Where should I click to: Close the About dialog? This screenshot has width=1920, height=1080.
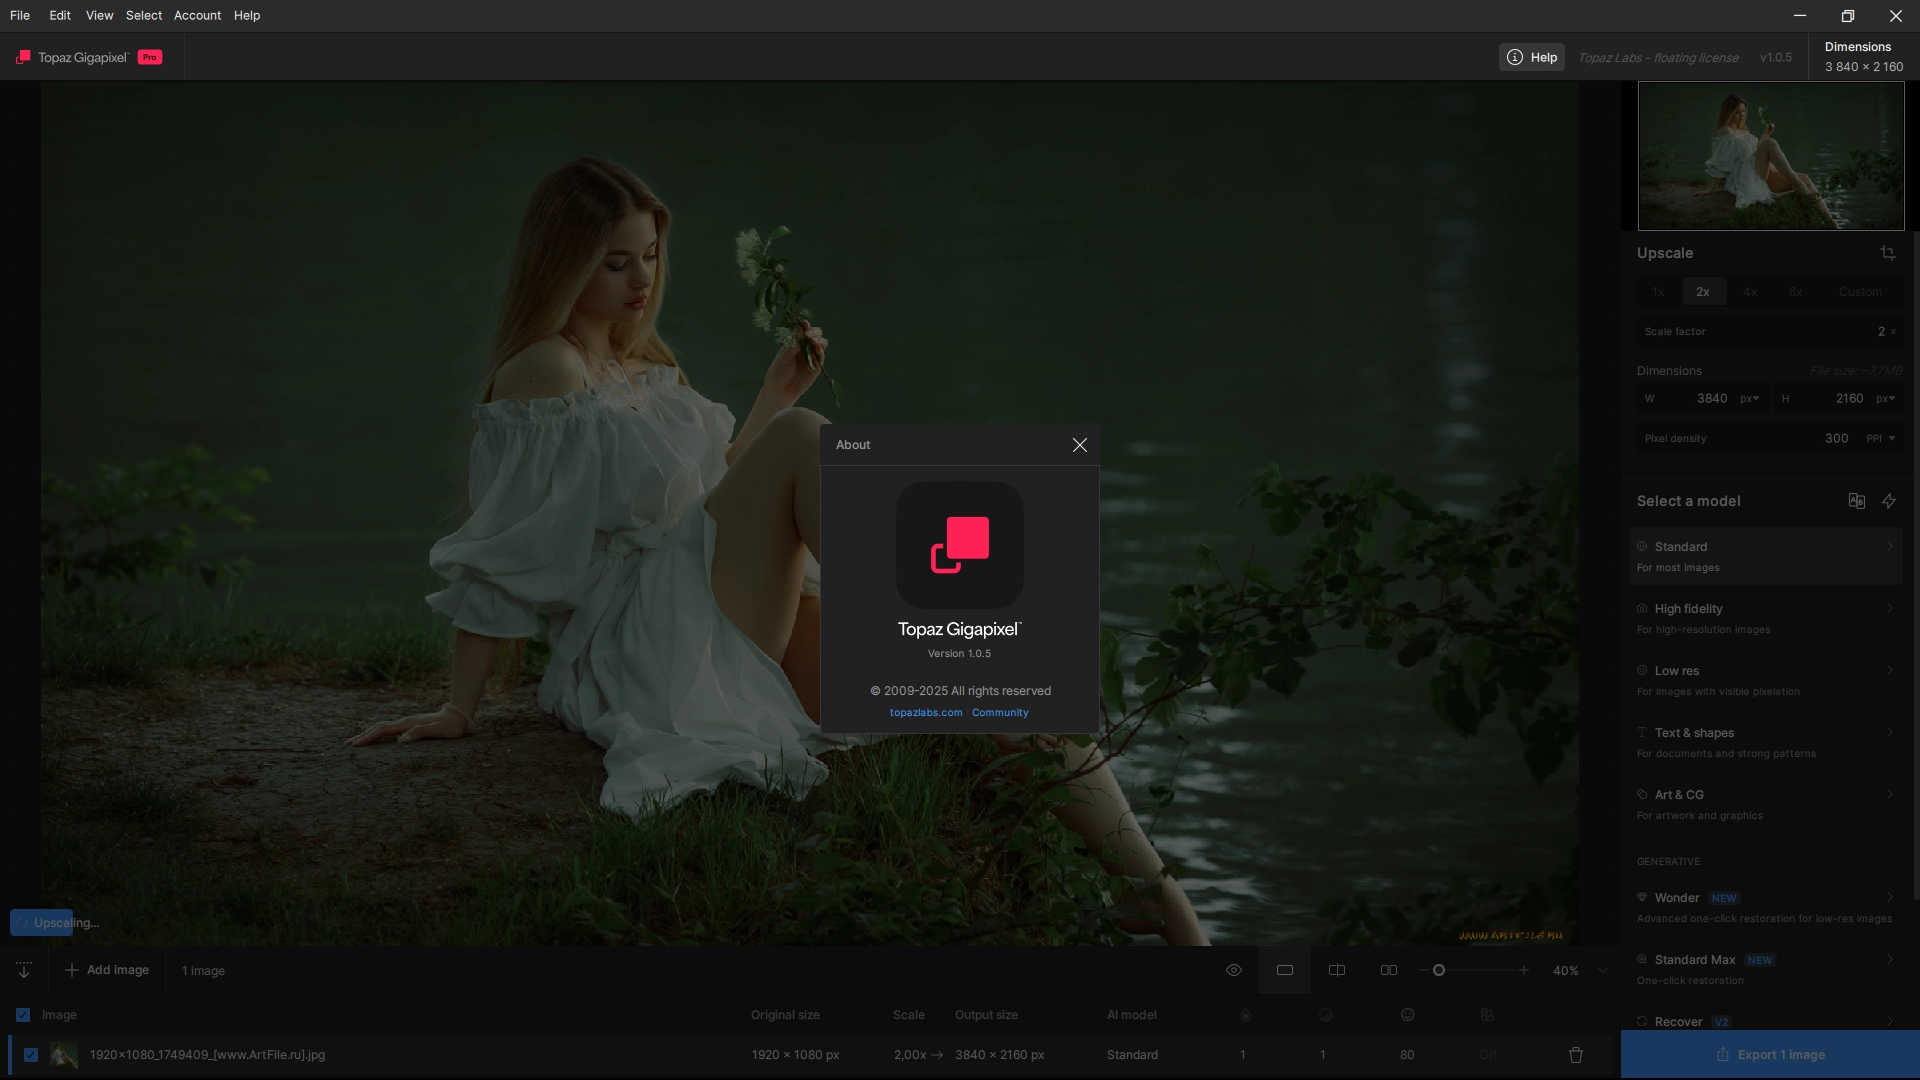[1079, 445]
